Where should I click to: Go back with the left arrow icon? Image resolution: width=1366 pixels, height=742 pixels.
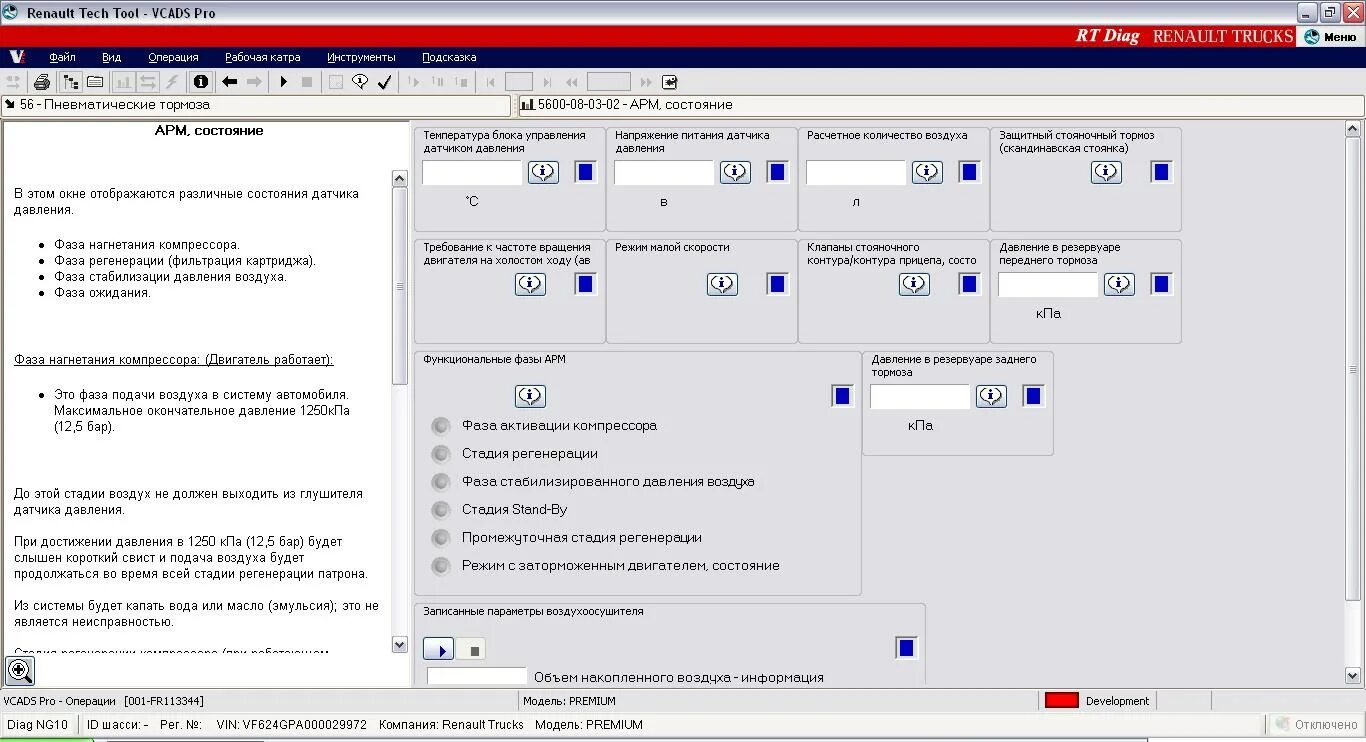coord(230,82)
